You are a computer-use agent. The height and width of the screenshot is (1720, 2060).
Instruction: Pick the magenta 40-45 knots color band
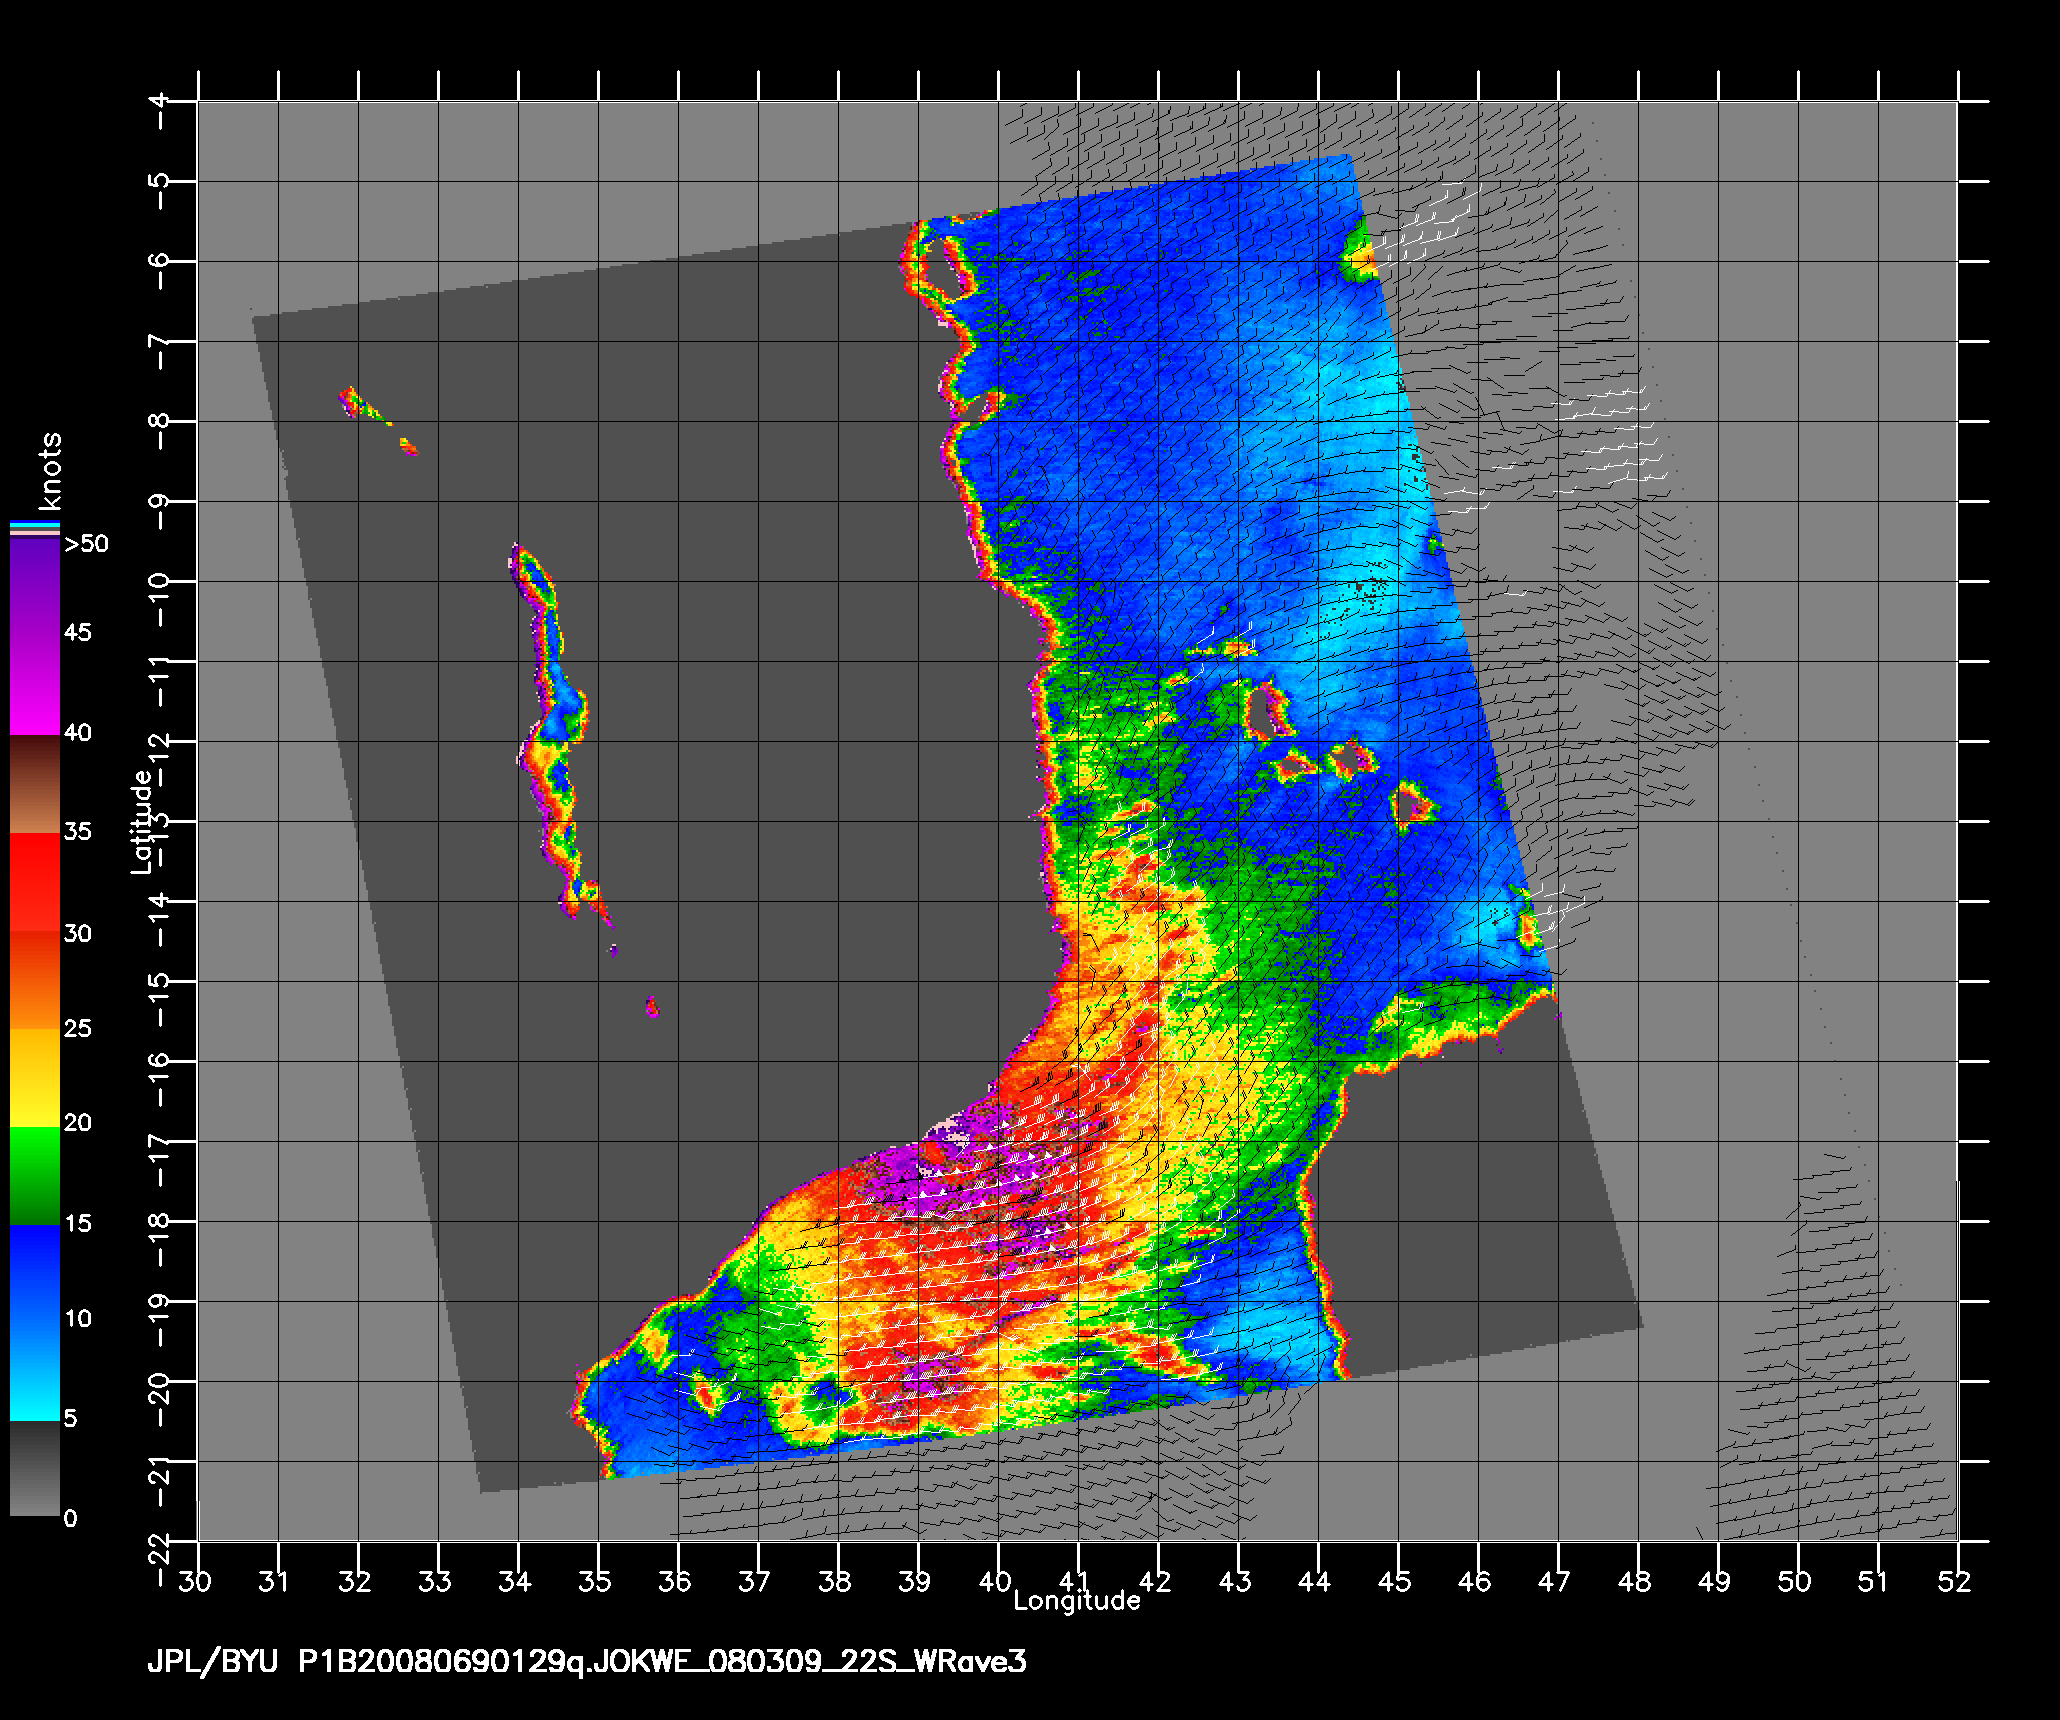[35, 686]
